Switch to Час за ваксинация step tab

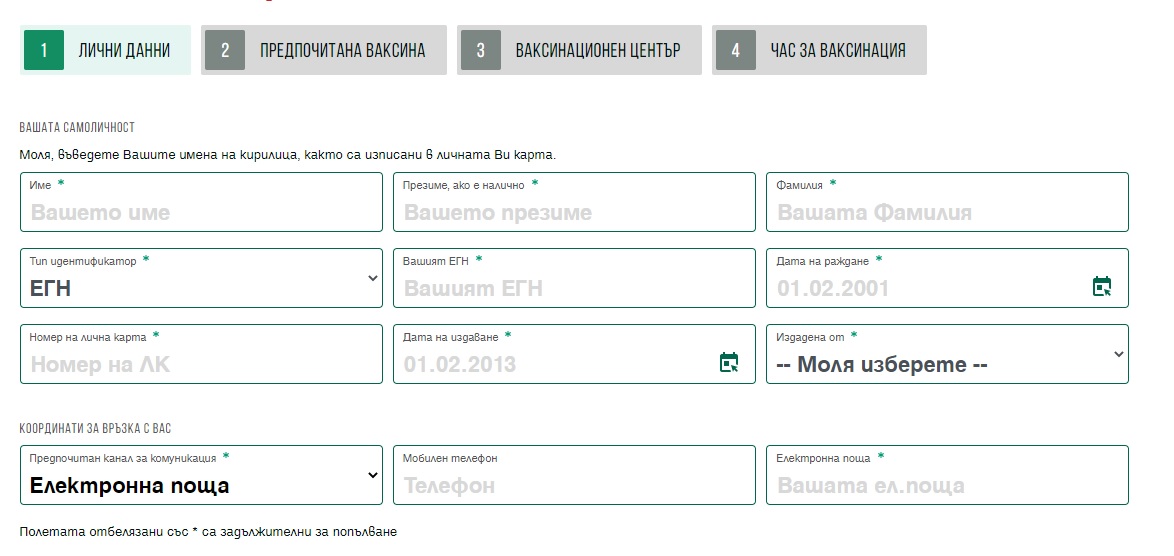(x=819, y=50)
